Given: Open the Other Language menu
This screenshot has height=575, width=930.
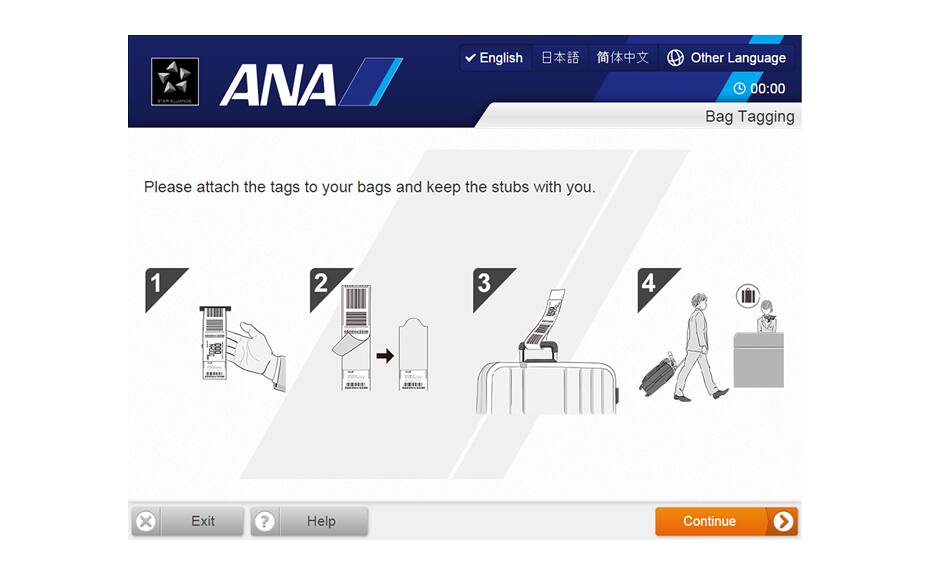Looking at the screenshot, I should (x=727, y=58).
